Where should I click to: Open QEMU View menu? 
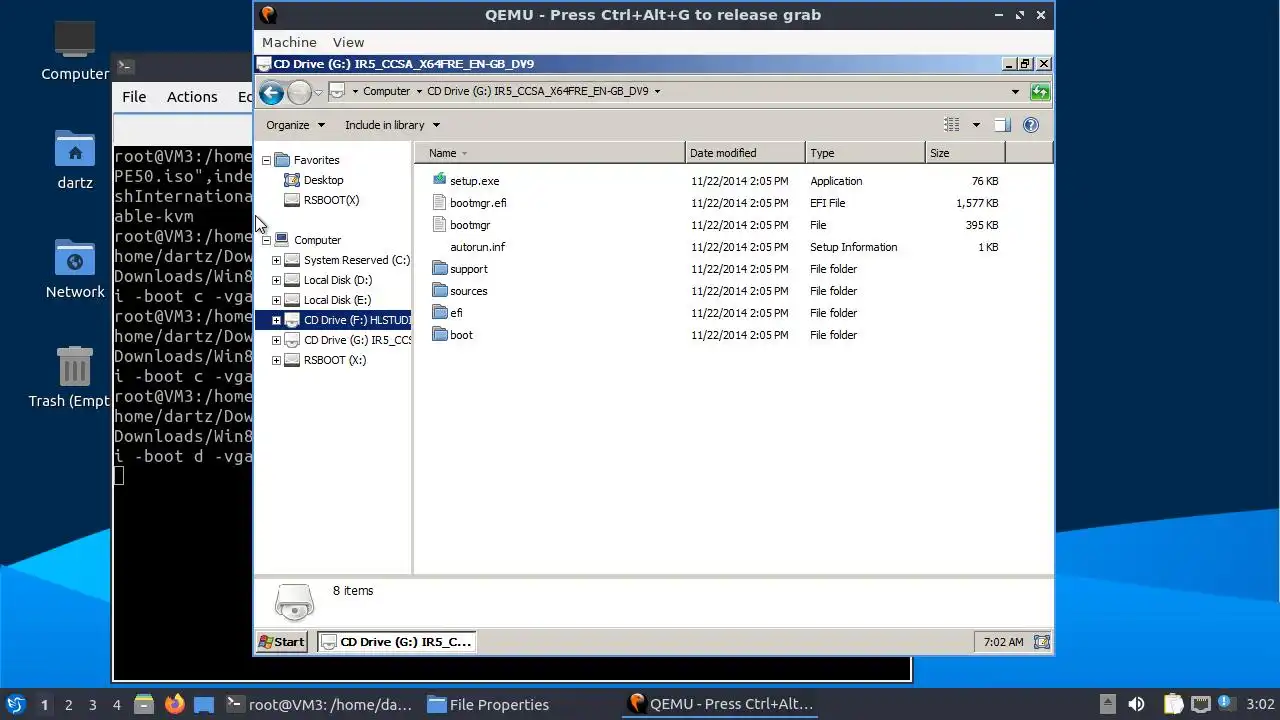coord(348,42)
